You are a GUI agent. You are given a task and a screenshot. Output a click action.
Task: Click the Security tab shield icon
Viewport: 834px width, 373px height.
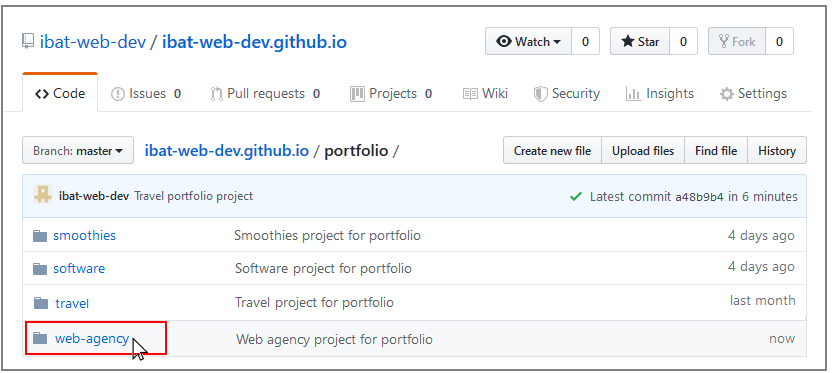coord(540,94)
